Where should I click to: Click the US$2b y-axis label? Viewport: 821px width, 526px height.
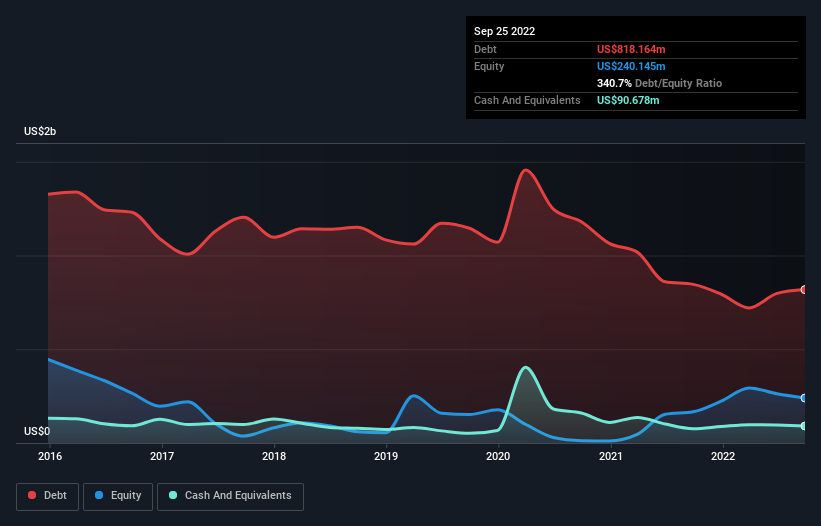coord(40,131)
